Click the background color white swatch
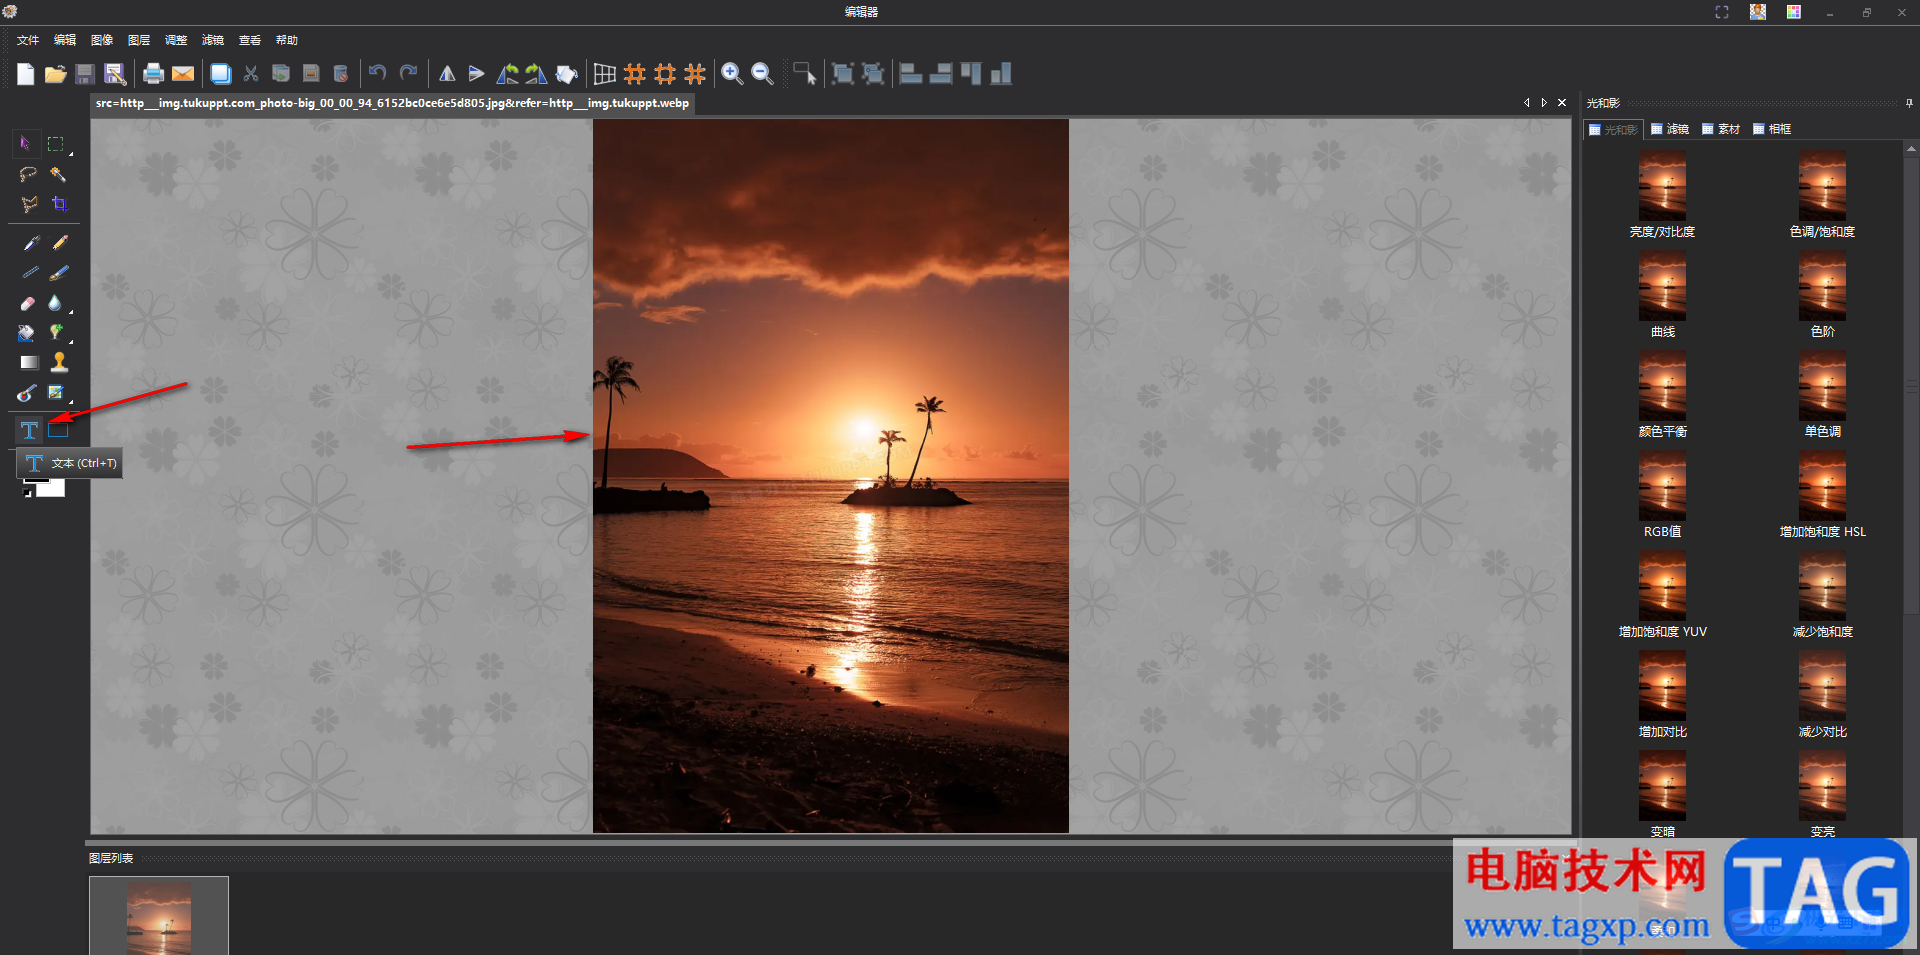The height and width of the screenshot is (955, 1920). pos(52,489)
